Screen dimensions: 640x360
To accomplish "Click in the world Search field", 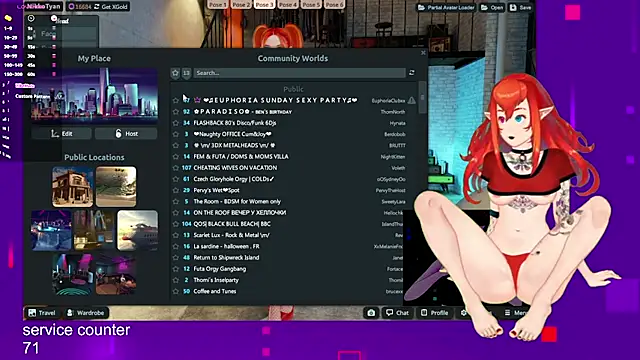I will coord(299,73).
